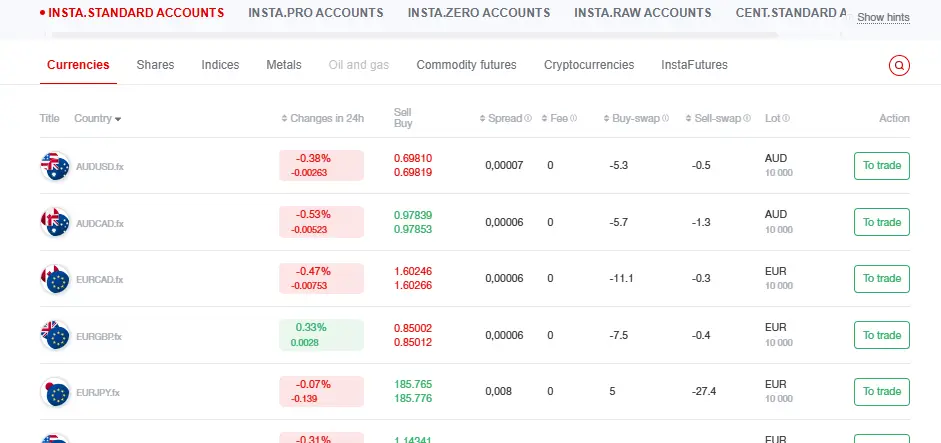Screen dimensions: 941x443
Task: Open the Cryptocurrencies tab
Action: point(589,65)
